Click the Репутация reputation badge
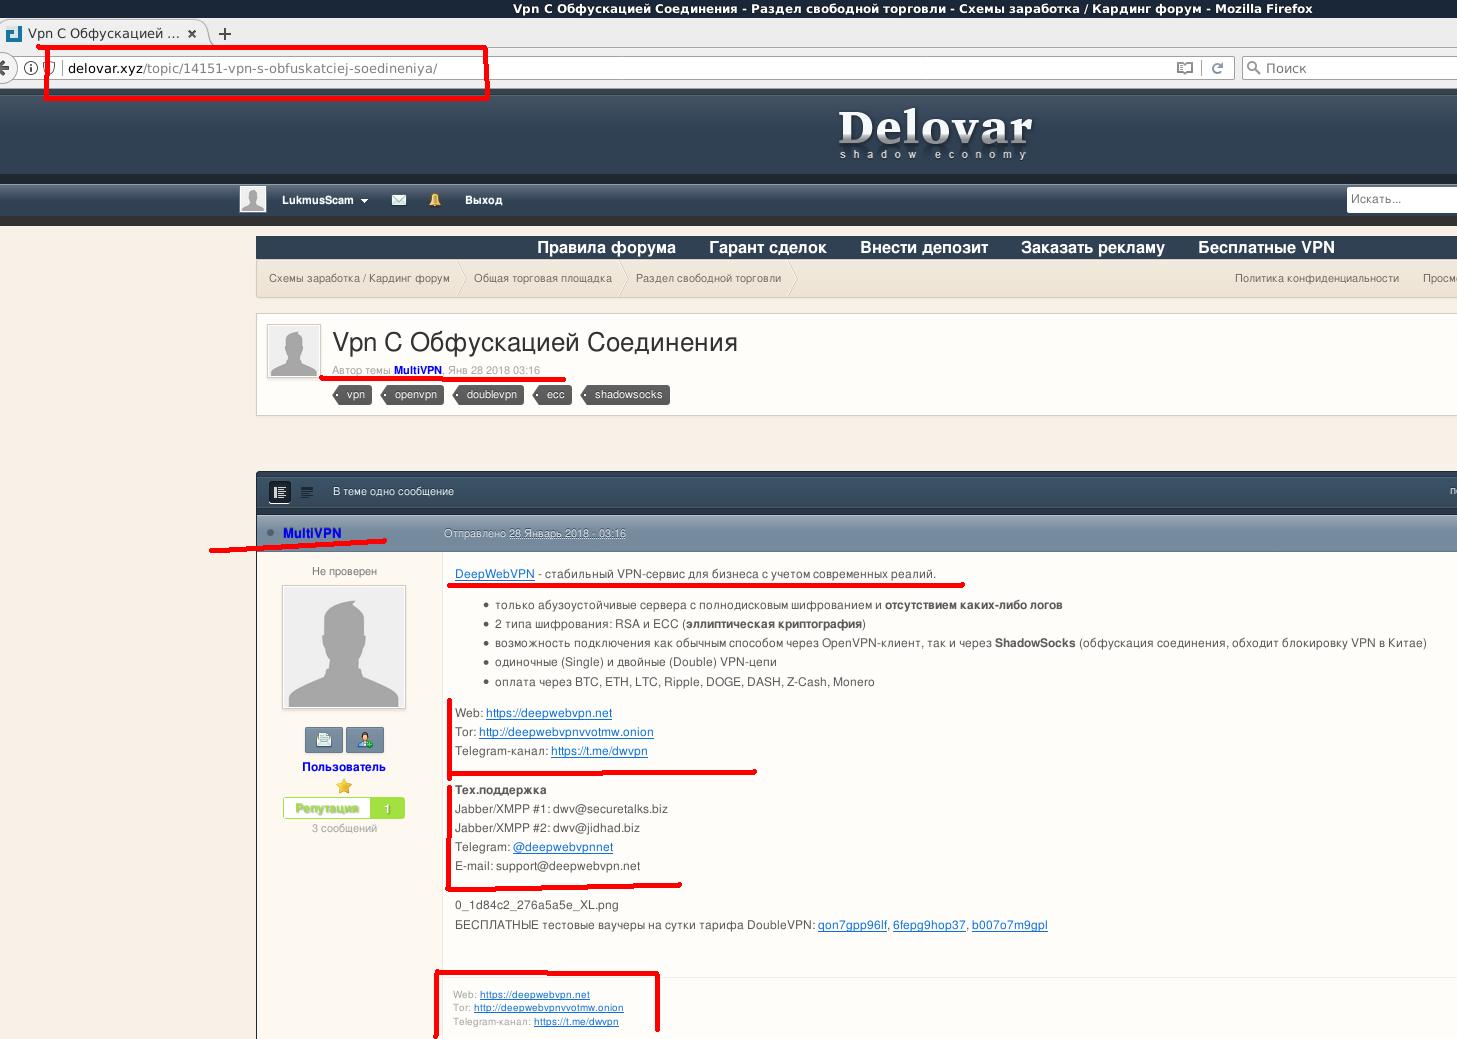Image resolution: width=1457 pixels, height=1039 pixels. coord(344,808)
